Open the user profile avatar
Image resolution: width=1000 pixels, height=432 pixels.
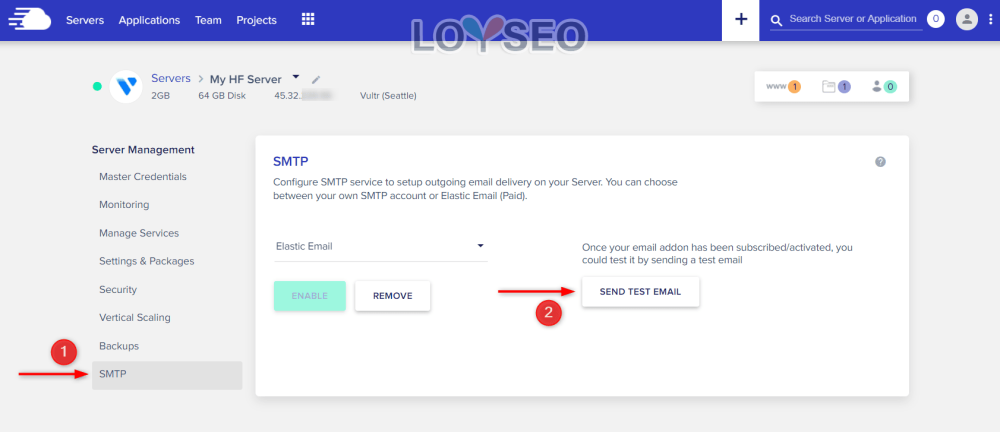(967, 19)
